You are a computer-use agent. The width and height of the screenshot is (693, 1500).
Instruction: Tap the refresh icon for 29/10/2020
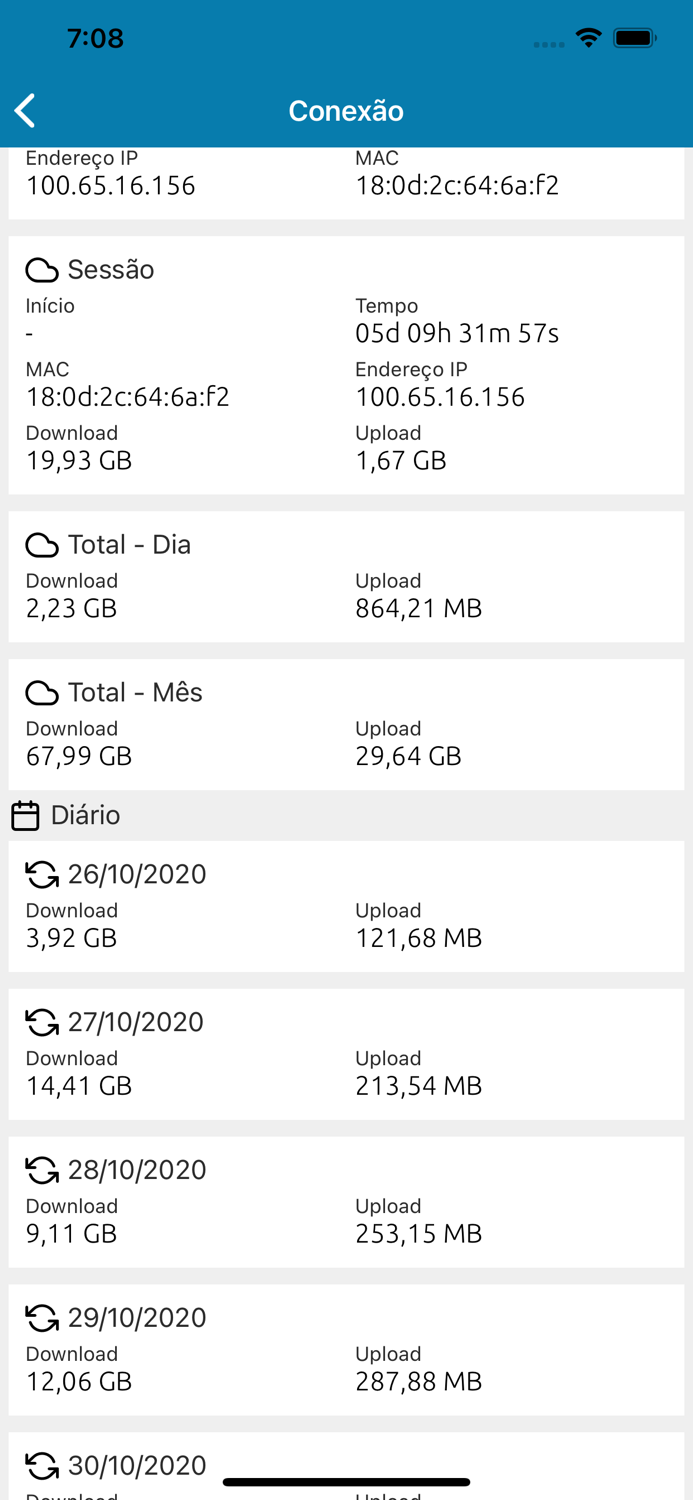tap(42, 1319)
